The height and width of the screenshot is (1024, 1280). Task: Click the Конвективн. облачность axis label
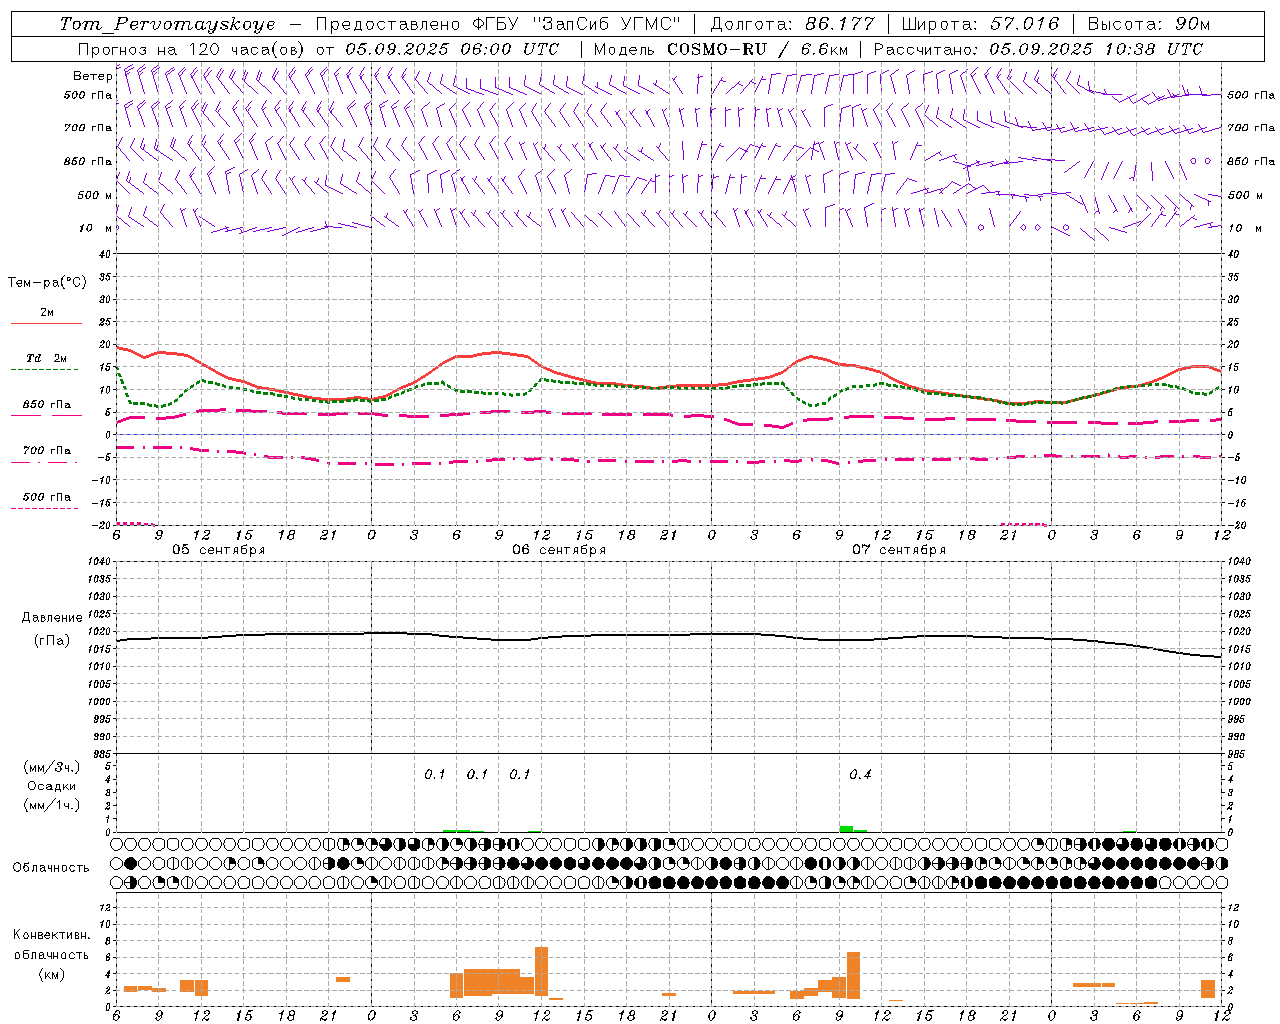pos(51,954)
